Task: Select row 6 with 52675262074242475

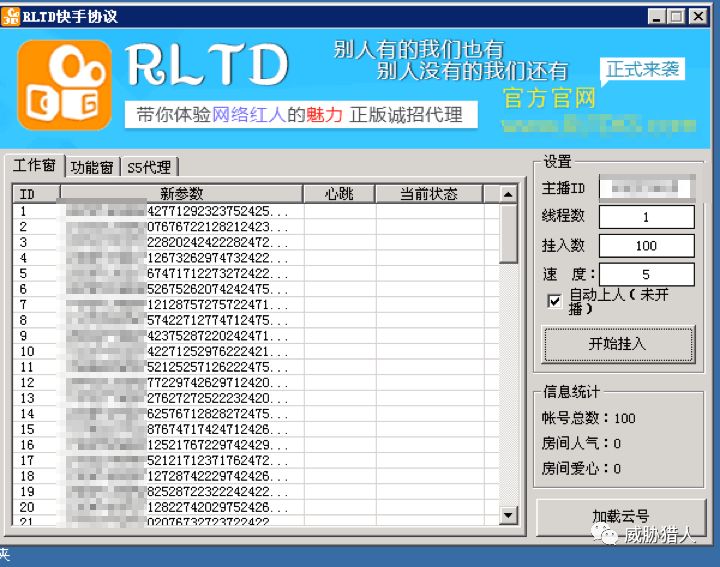Action: [x=256, y=289]
